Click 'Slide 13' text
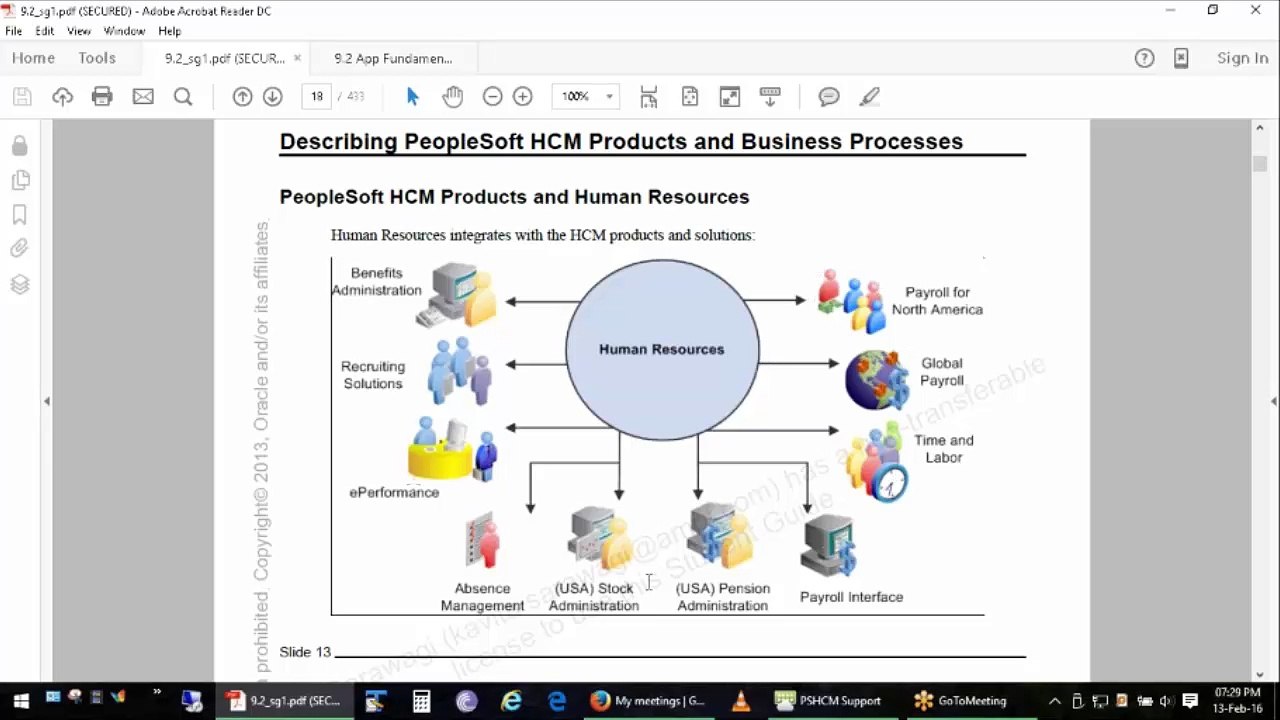1280x720 pixels. [305, 652]
